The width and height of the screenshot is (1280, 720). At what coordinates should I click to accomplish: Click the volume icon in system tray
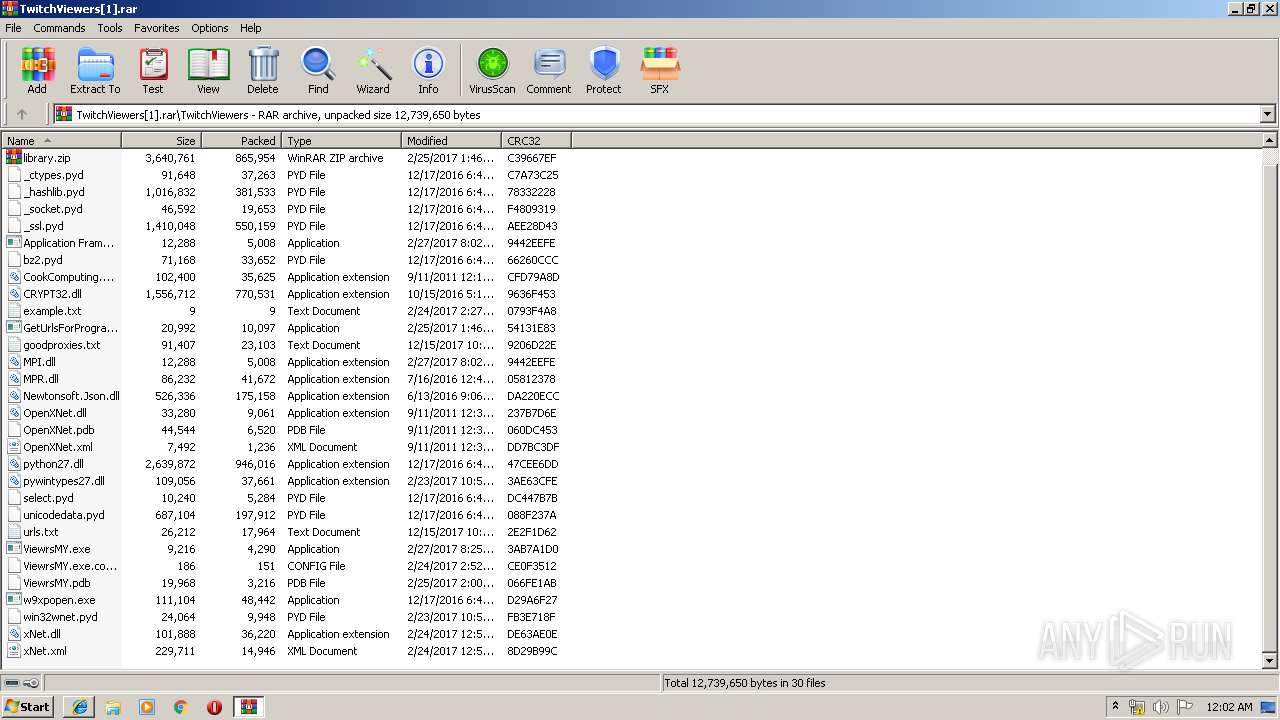1161,707
